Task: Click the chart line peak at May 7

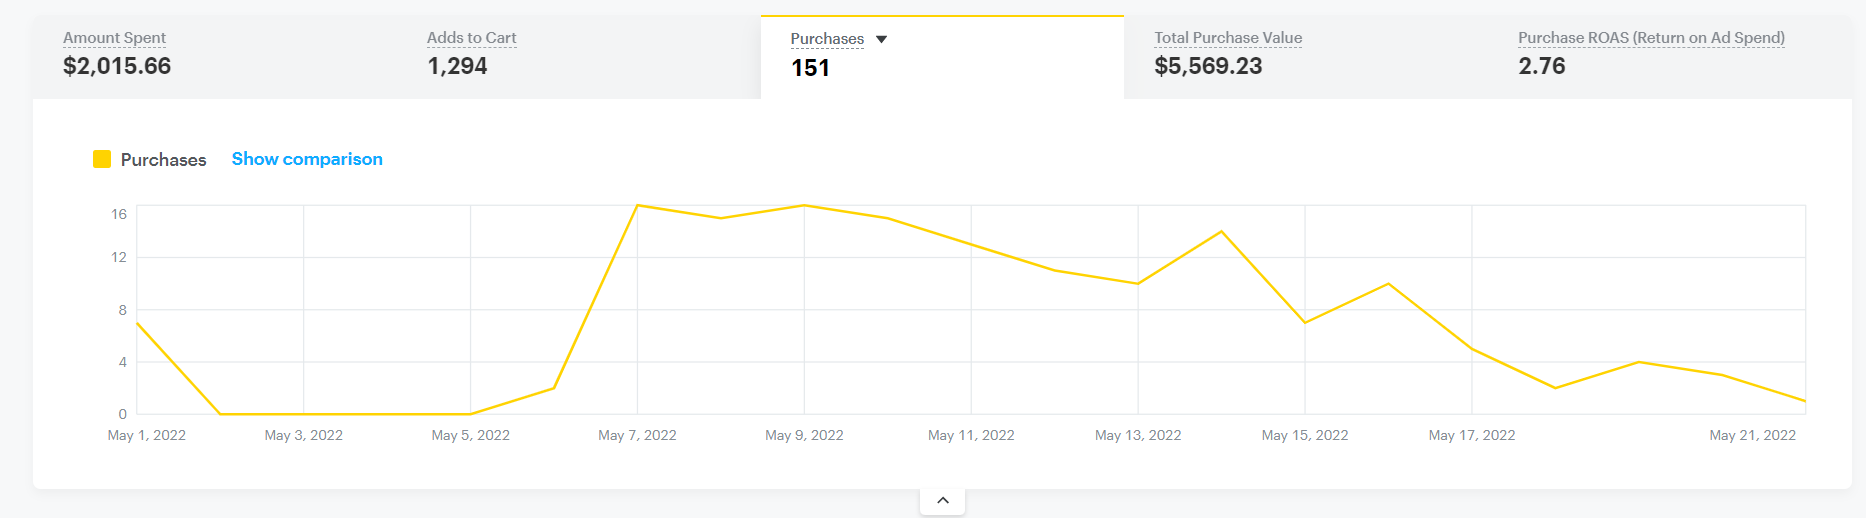Action: (x=638, y=206)
